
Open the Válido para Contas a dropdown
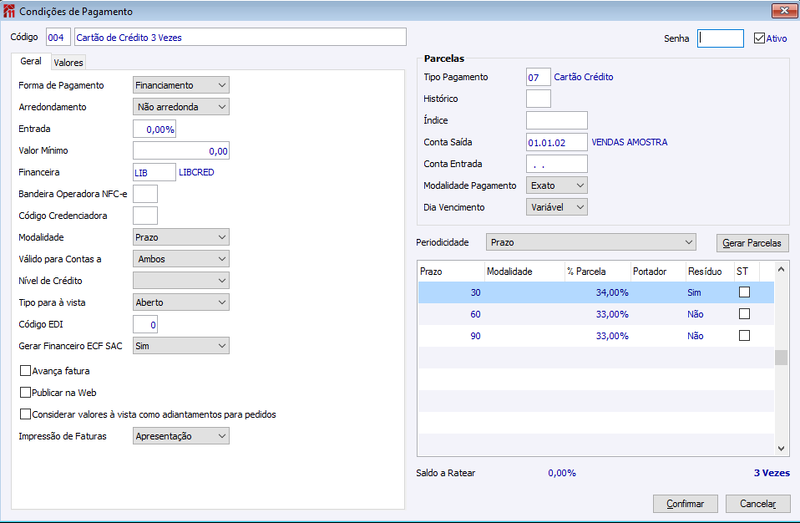coord(181,259)
